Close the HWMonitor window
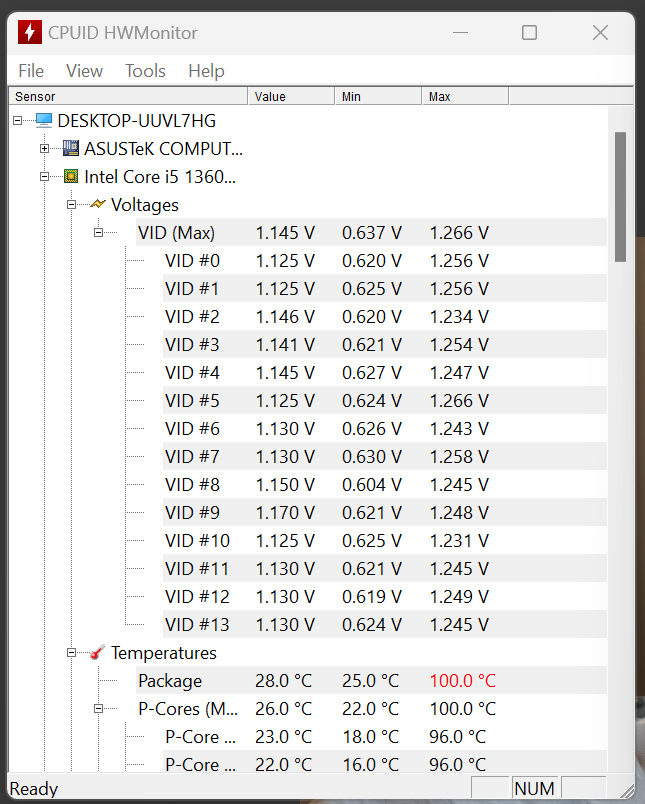Screen dimensions: 645x804 (600, 33)
